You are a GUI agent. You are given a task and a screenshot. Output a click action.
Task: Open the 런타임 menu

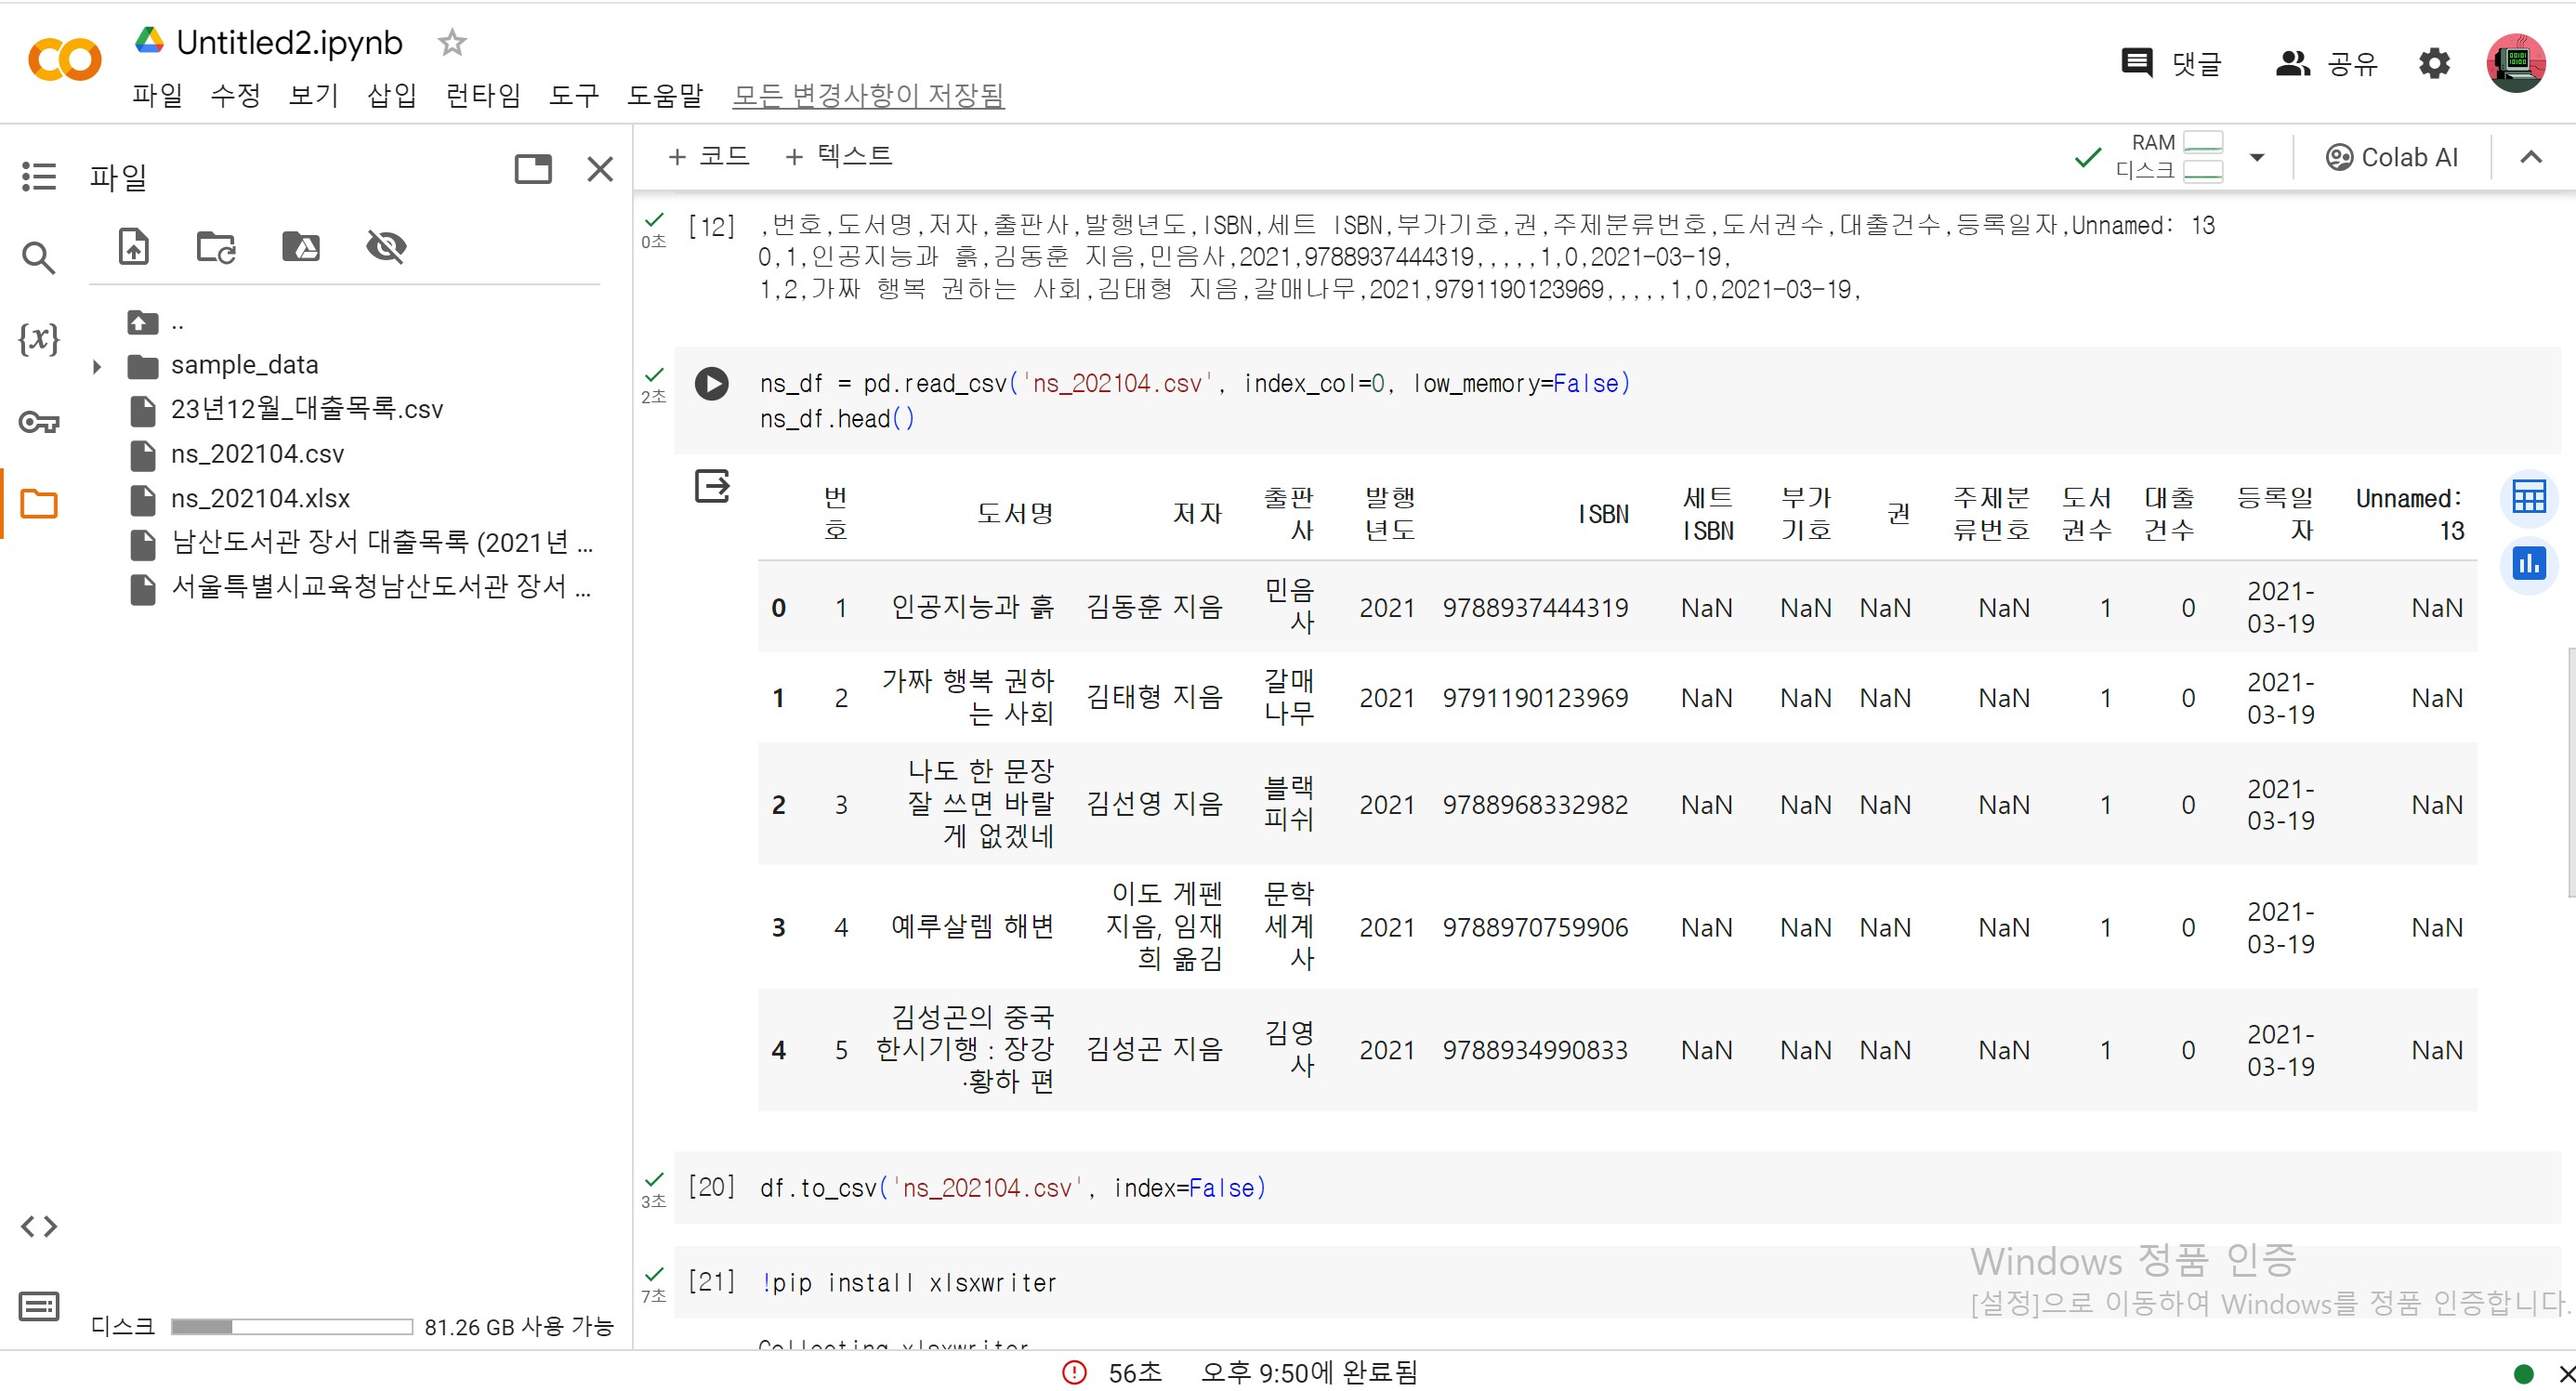[x=483, y=95]
